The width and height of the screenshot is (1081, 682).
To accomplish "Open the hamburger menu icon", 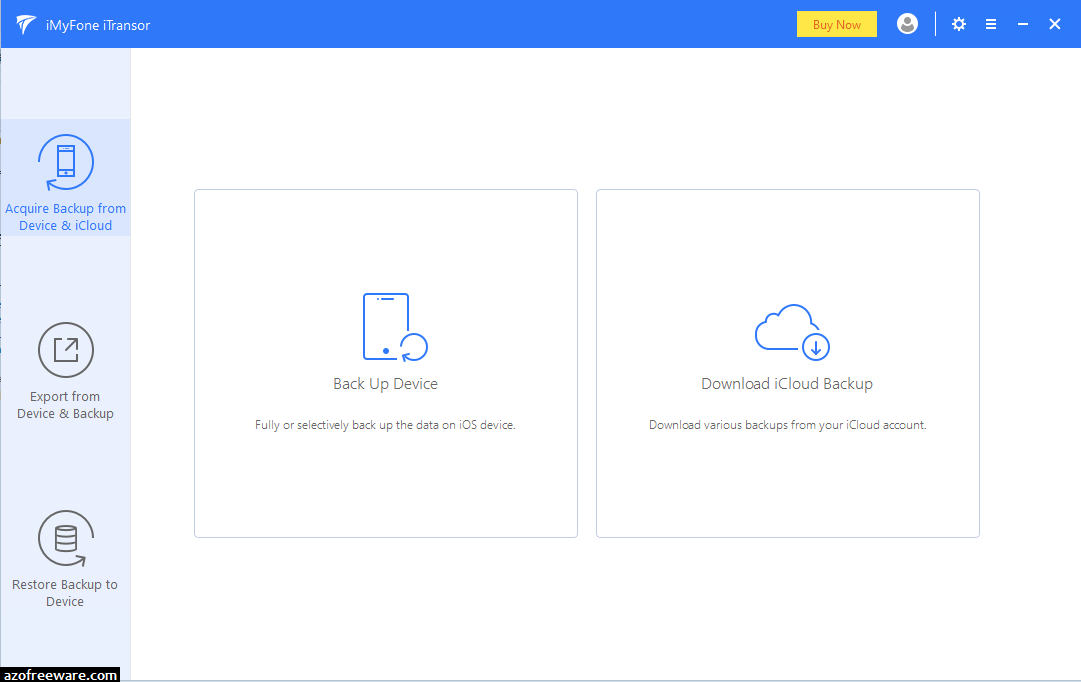I will [991, 24].
